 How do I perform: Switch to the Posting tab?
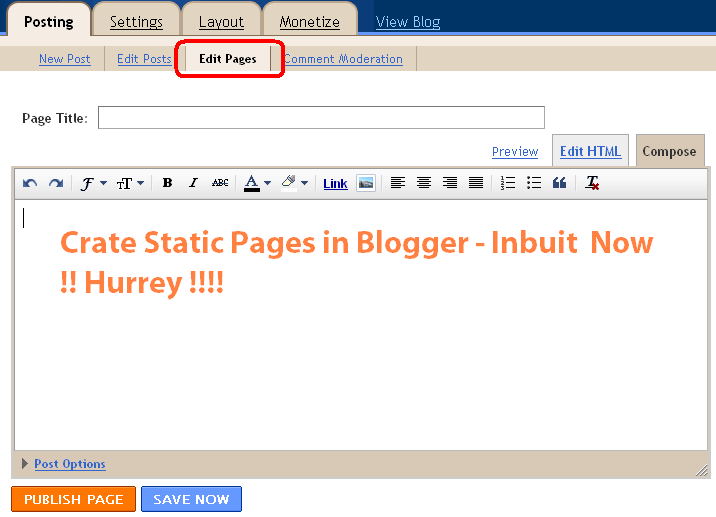[x=48, y=21]
